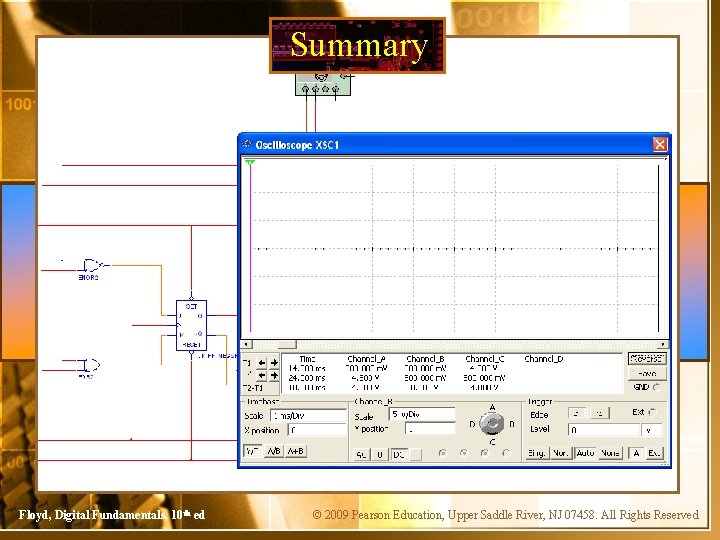Image resolution: width=720 pixels, height=540 pixels.
Task: Click the Channel_C column header in readout
Action: point(484,359)
